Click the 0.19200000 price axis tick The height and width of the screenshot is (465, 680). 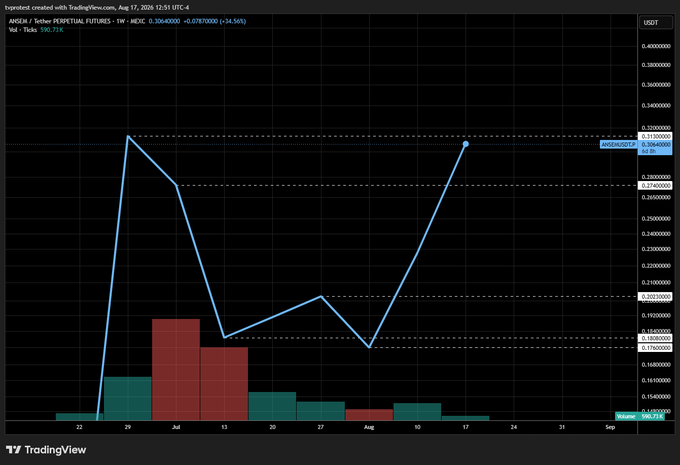click(656, 315)
